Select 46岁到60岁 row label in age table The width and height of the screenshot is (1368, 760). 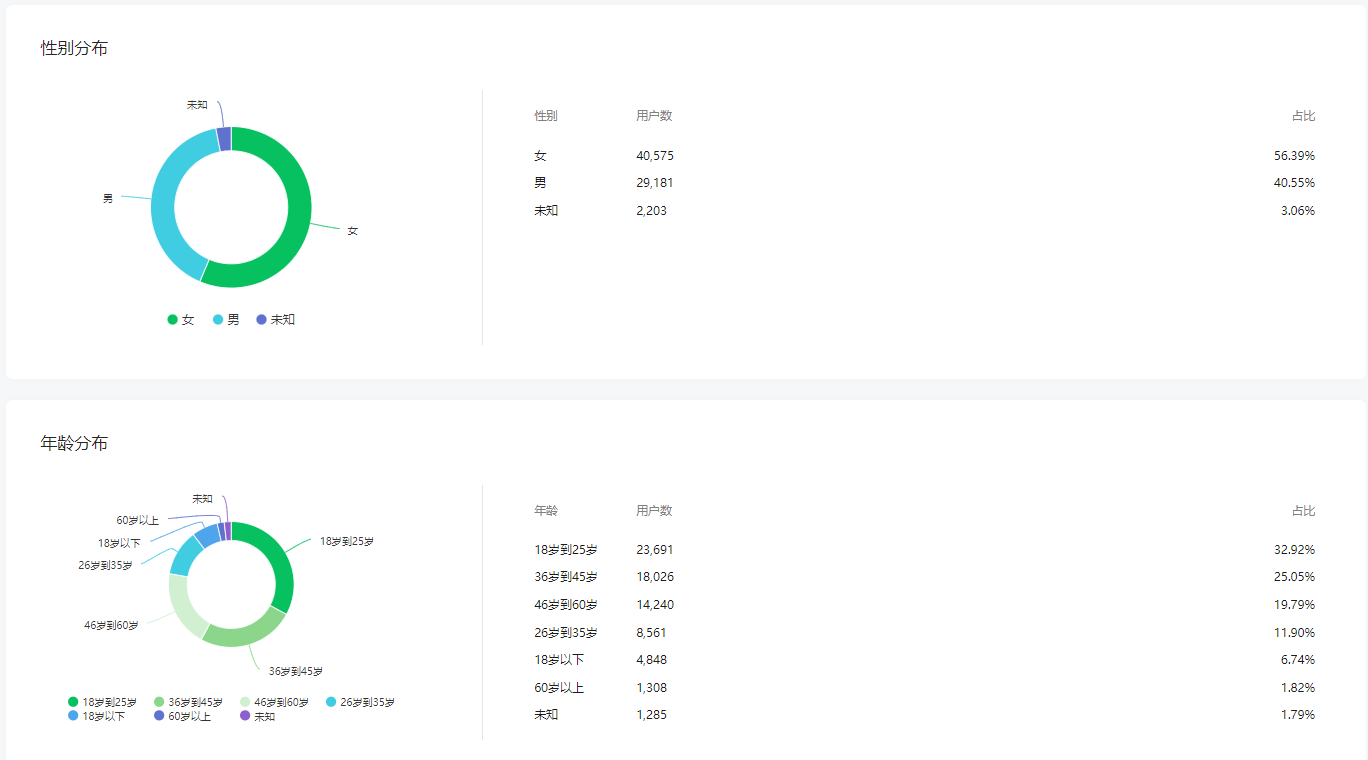click(566, 605)
